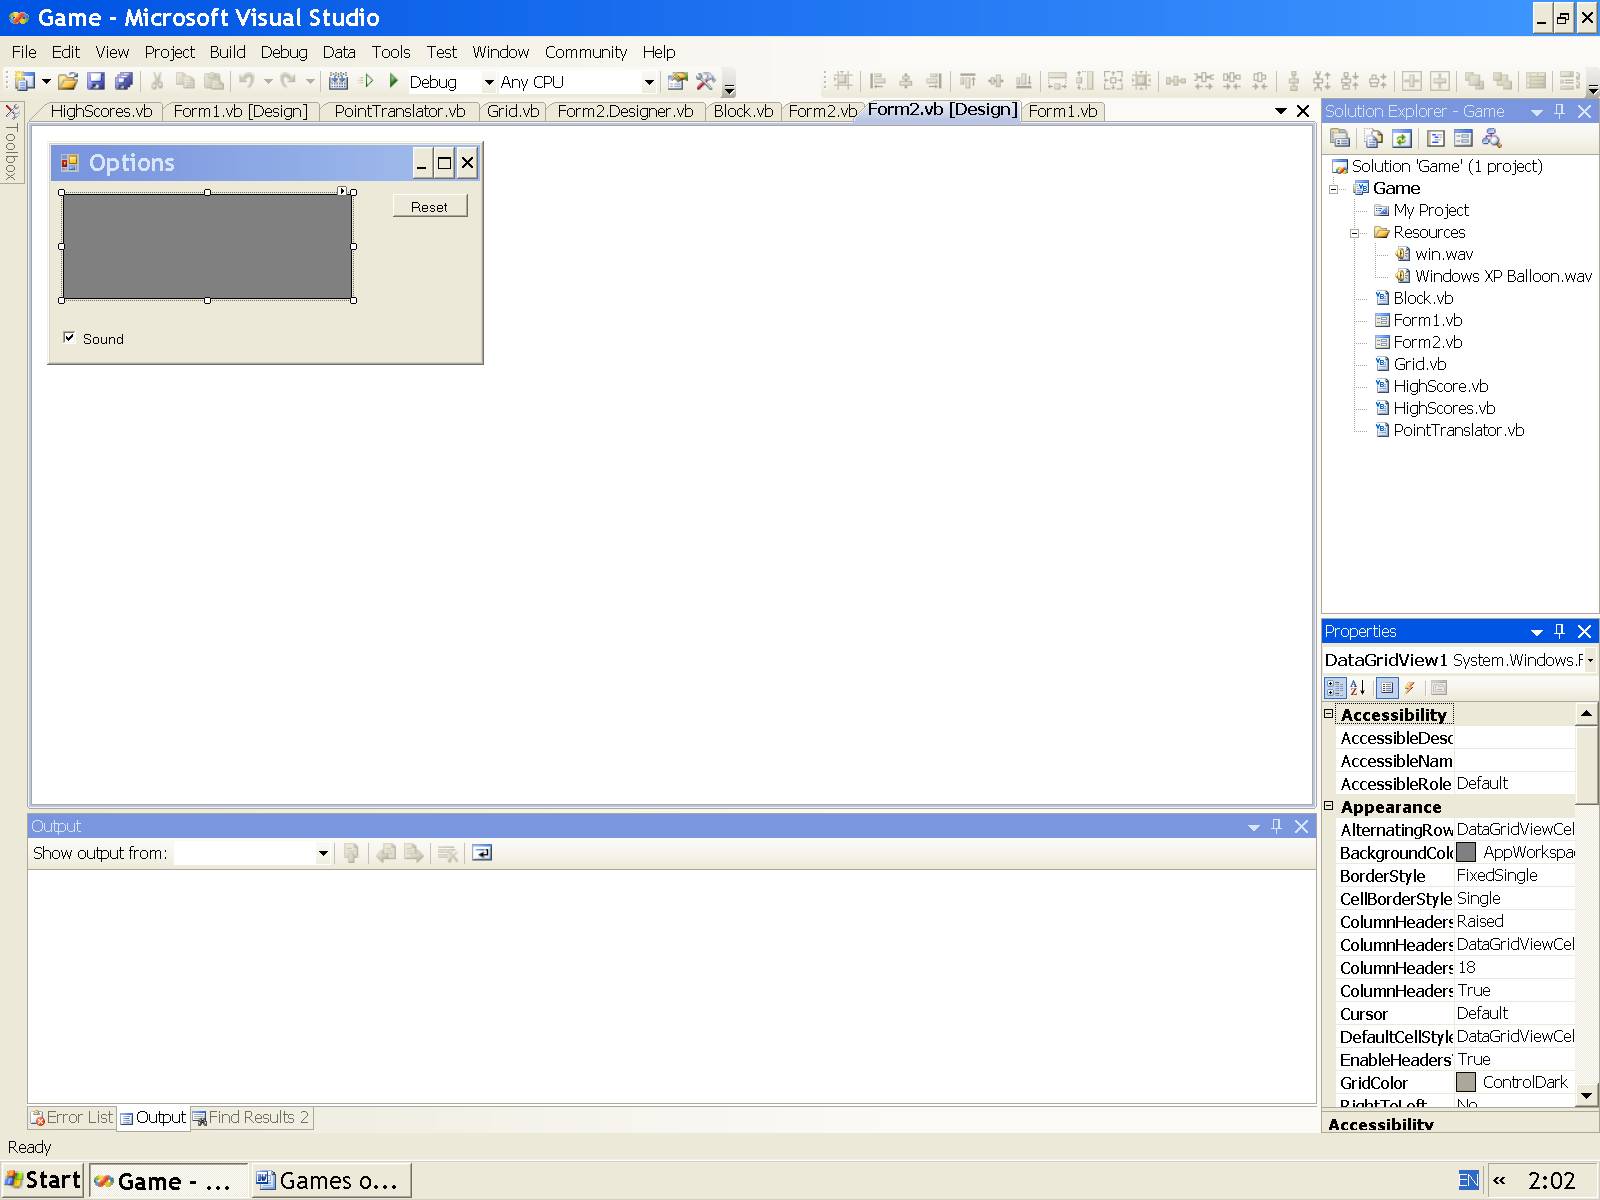Screen dimensions: 1600x1200
Task: Refresh the Solution Explorer
Action: (1401, 139)
